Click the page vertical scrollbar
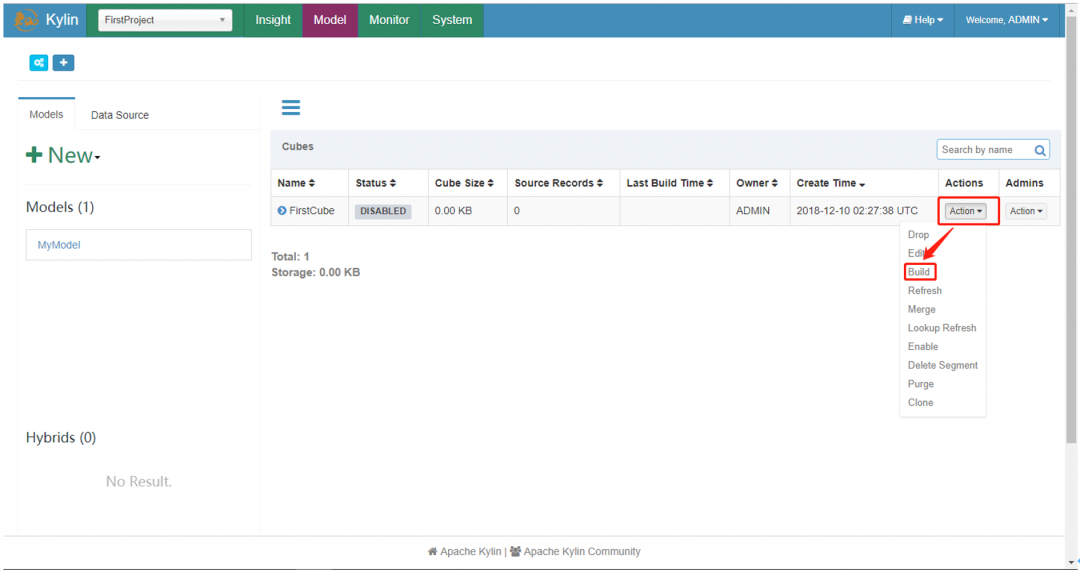The image size is (1080, 570). 1071,231
